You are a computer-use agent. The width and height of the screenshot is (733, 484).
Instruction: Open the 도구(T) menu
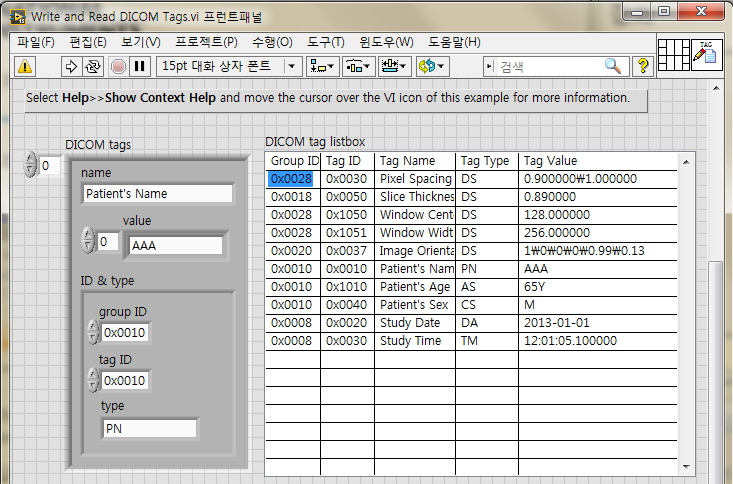pos(324,42)
